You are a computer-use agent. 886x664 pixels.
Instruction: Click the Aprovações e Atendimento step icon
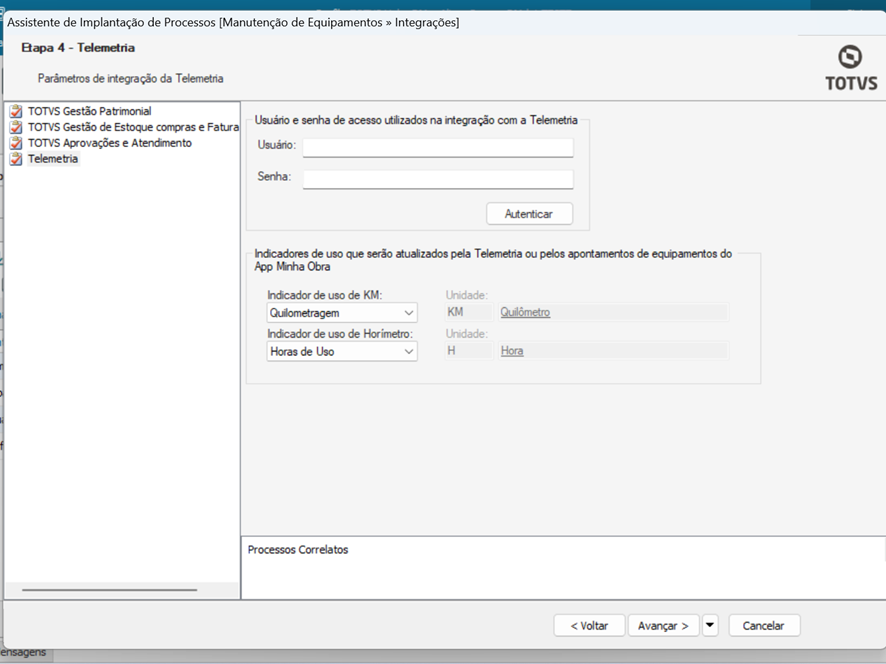coord(16,144)
